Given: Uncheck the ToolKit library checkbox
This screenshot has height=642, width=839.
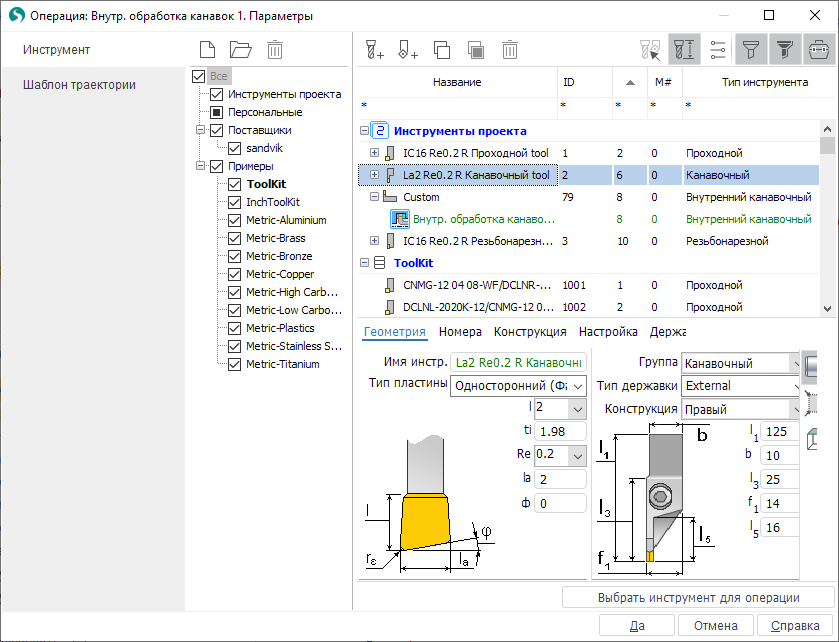Looking at the screenshot, I should point(235,185).
